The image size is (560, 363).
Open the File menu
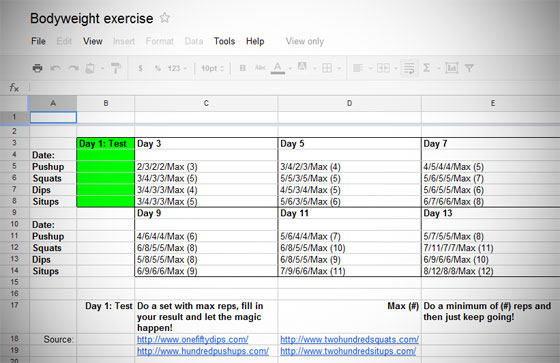(38, 41)
